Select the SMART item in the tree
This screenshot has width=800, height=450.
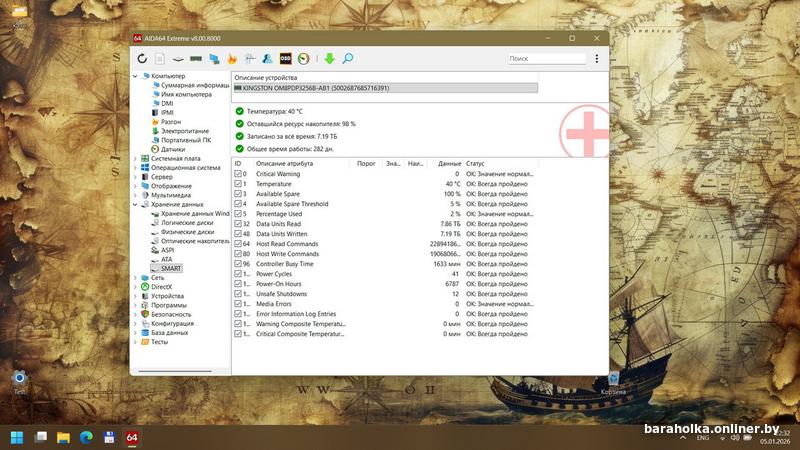[x=171, y=268]
